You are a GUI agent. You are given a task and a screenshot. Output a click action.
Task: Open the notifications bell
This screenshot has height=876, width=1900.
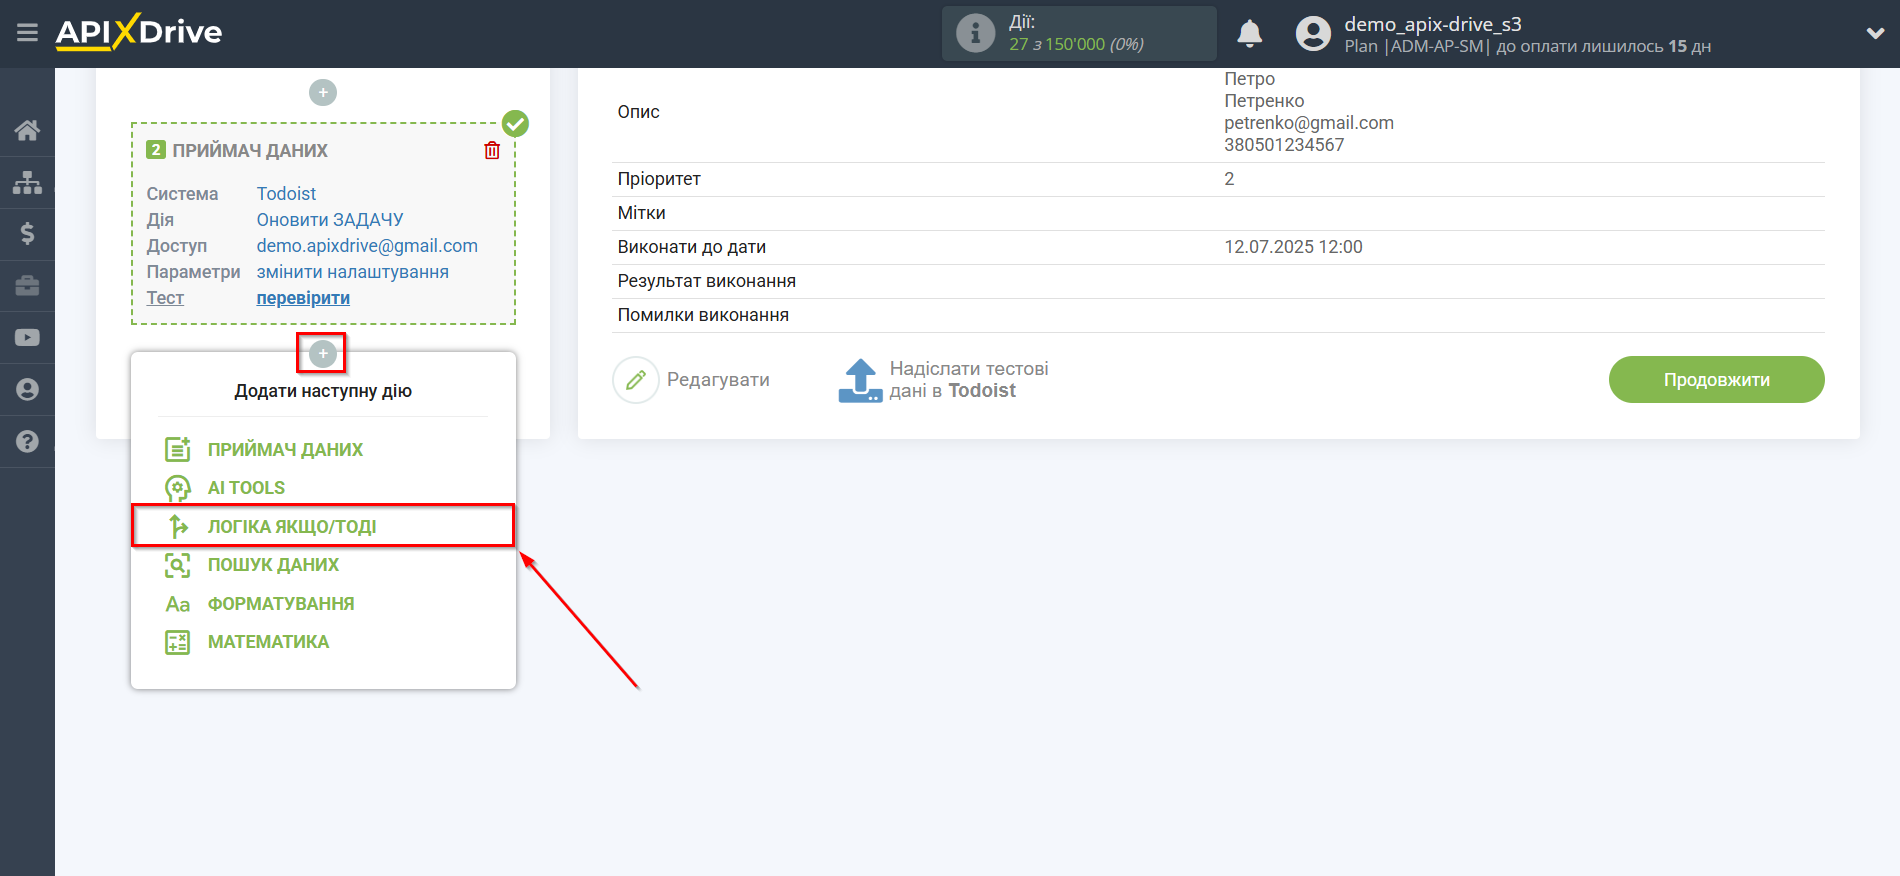coord(1249,33)
